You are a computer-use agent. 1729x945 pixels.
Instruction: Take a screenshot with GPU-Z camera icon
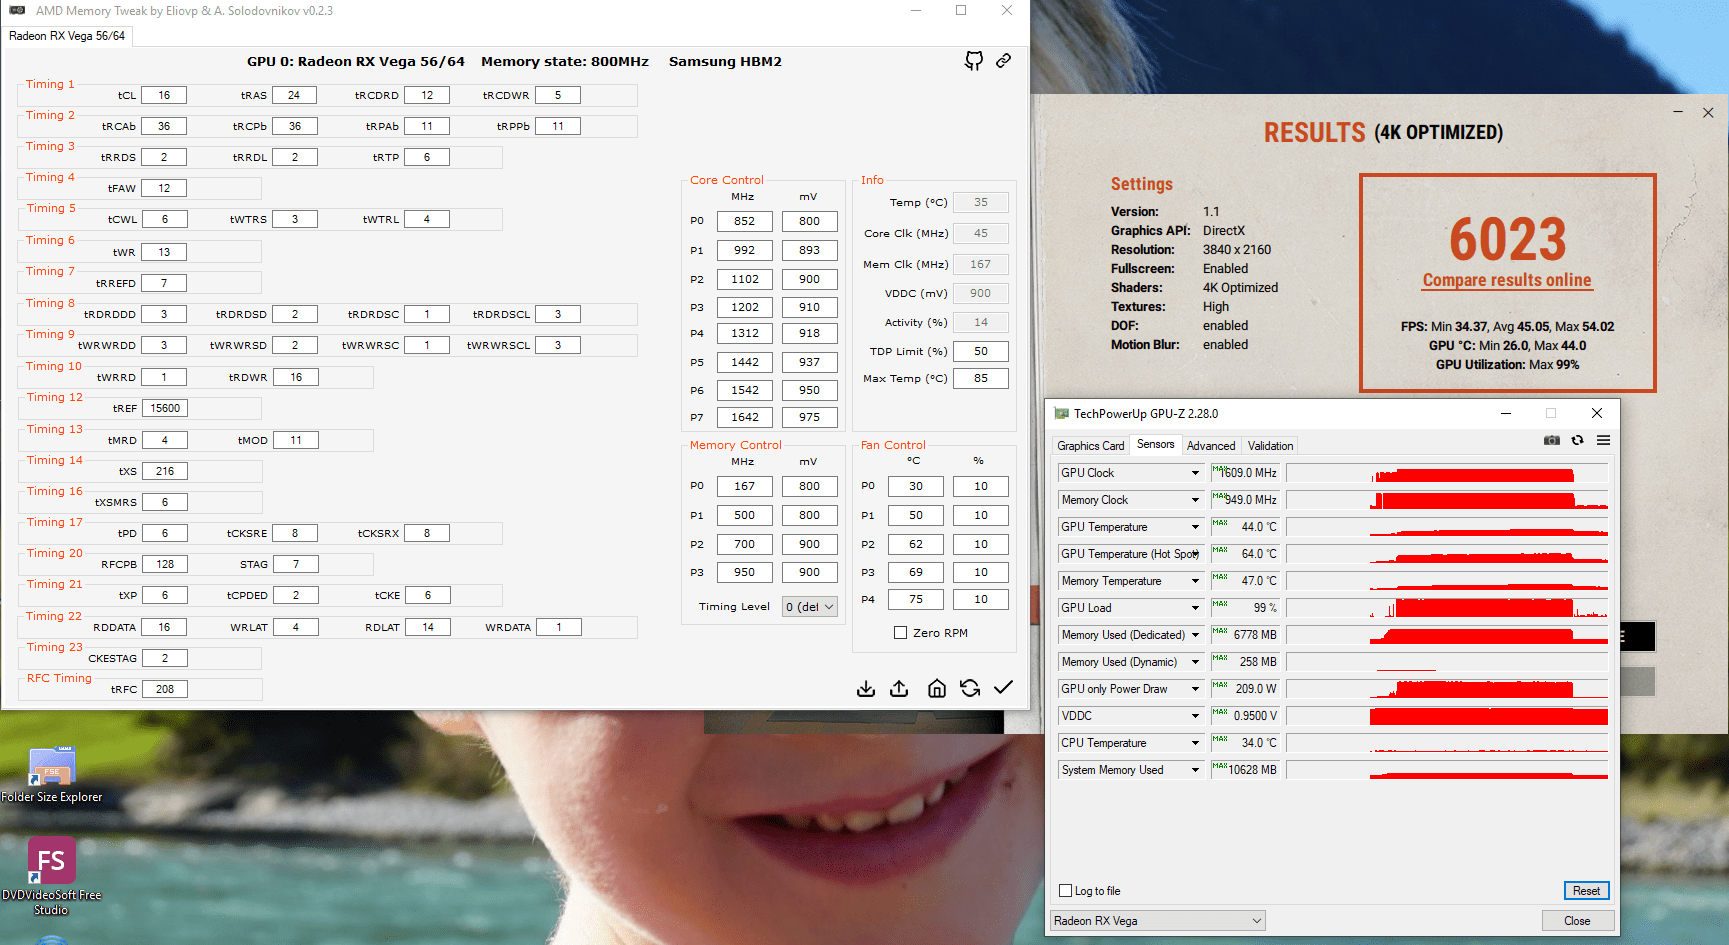1552,440
